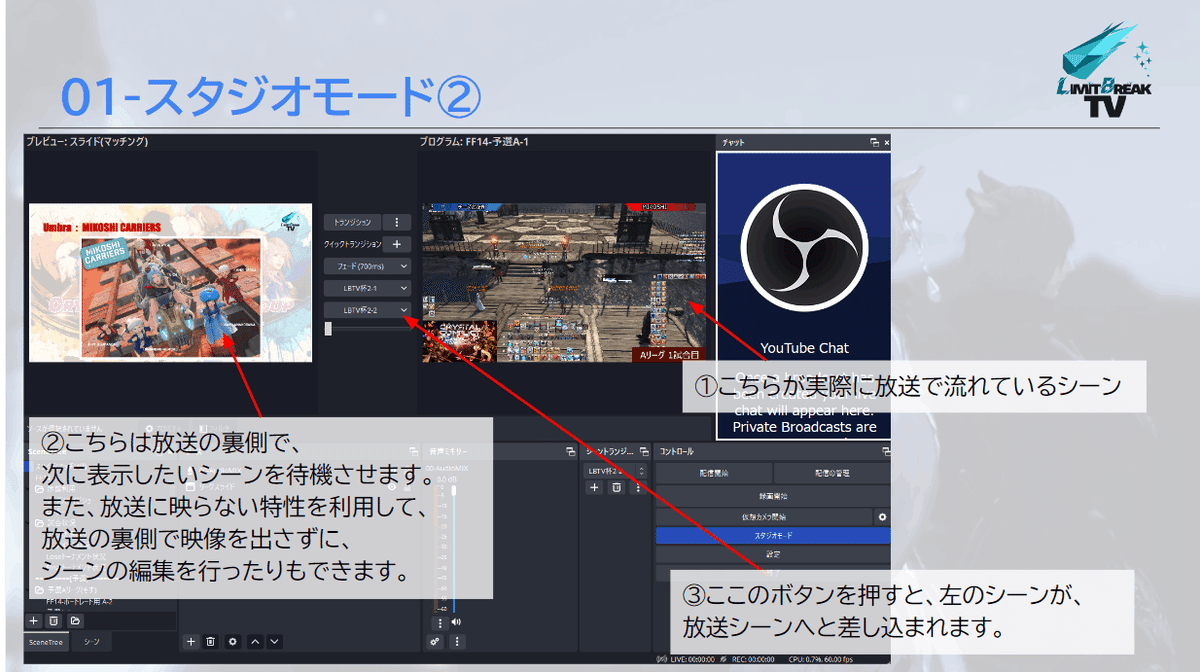Add a new source with plus icon

point(192,641)
